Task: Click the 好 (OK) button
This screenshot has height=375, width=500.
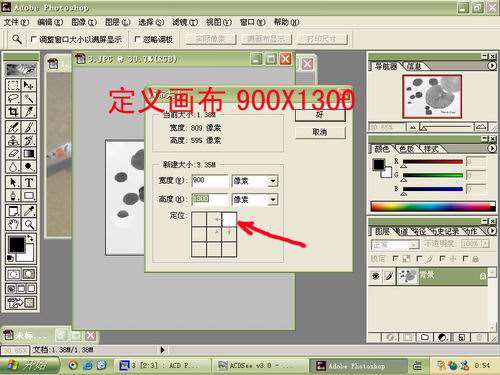Action: pyautogui.click(x=320, y=115)
